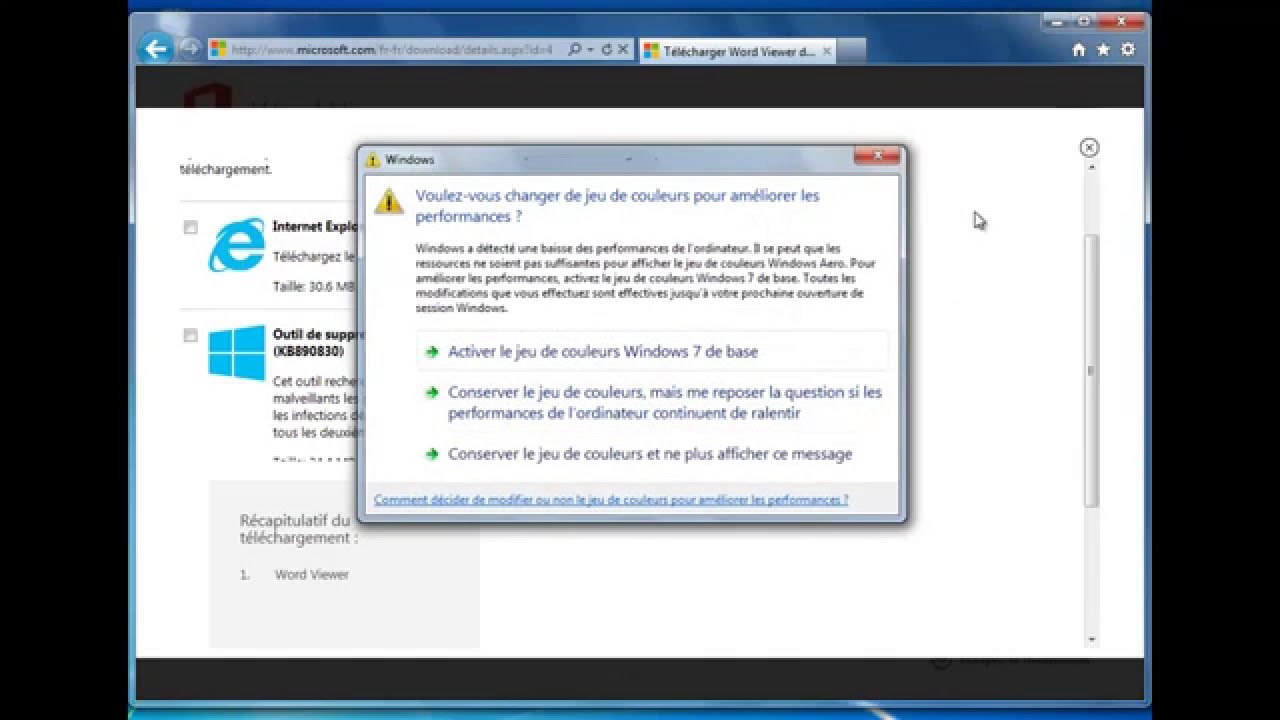Open the Tools gear icon
This screenshot has height=720, width=1280.
(1128, 49)
